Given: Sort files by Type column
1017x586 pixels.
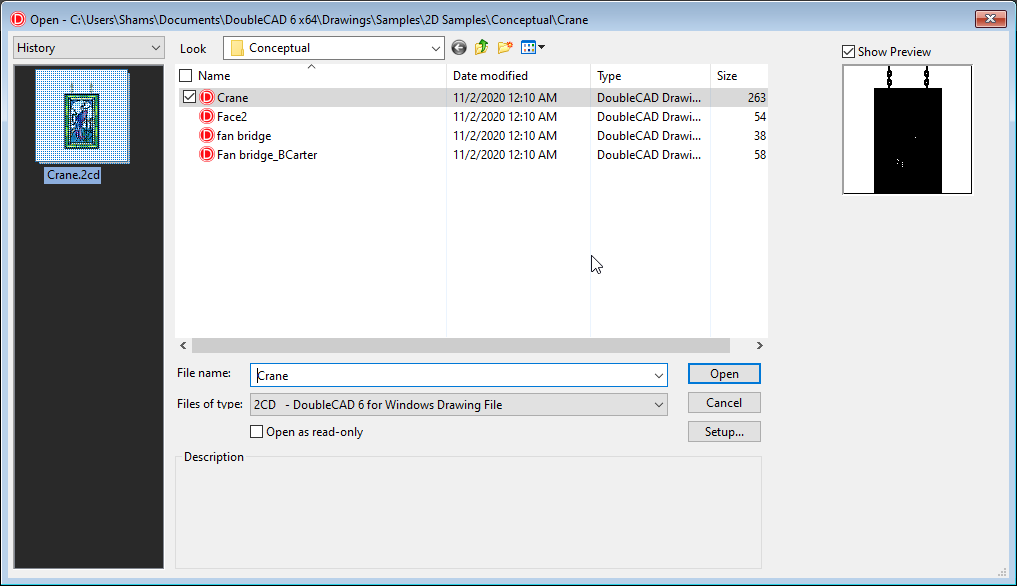Looking at the screenshot, I should (x=609, y=76).
